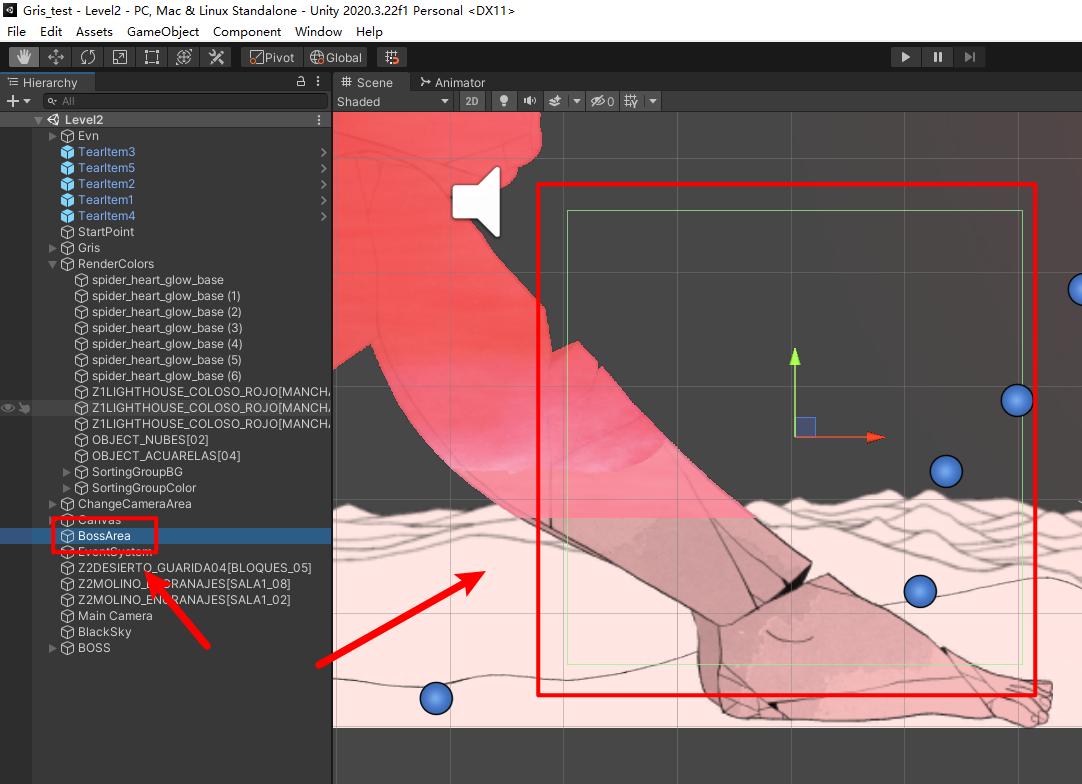Toggle Pivot handle position

coord(272,57)
